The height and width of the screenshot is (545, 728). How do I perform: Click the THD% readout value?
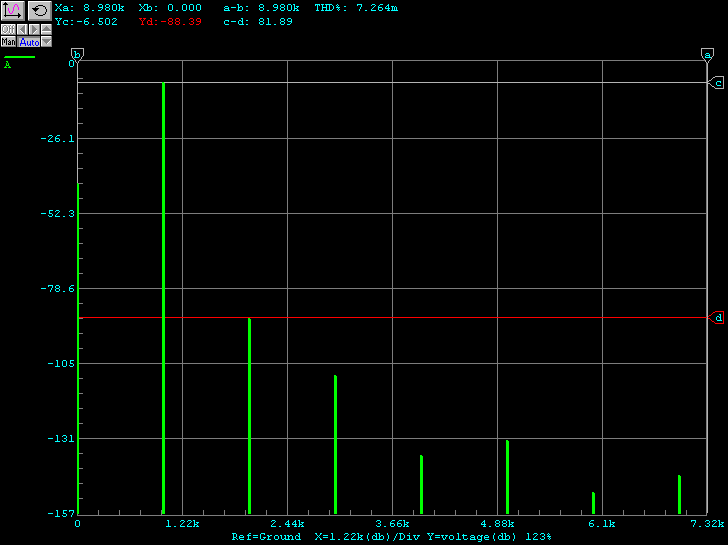pos(376,8)
